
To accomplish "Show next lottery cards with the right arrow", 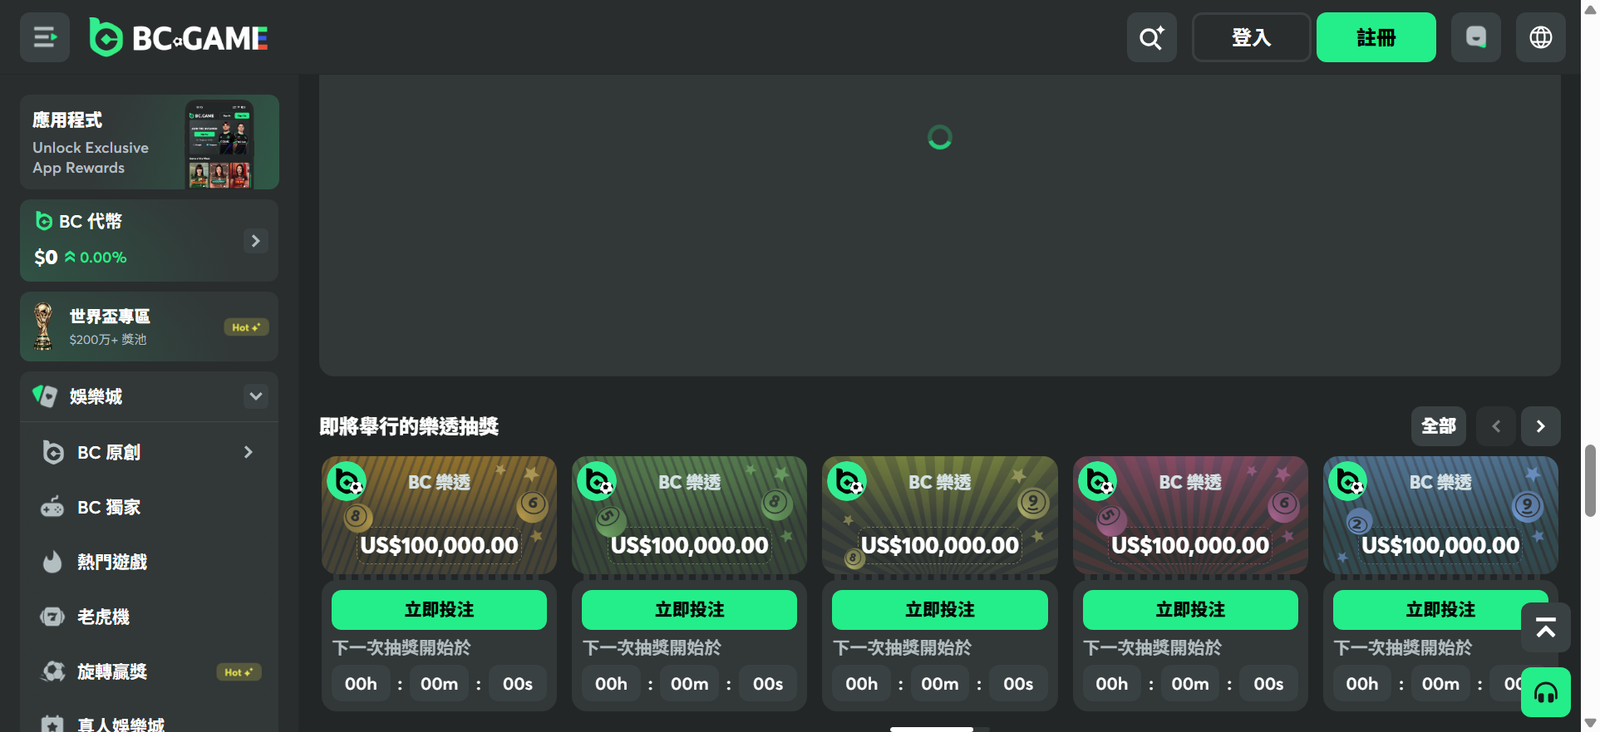I will 1541,426.
